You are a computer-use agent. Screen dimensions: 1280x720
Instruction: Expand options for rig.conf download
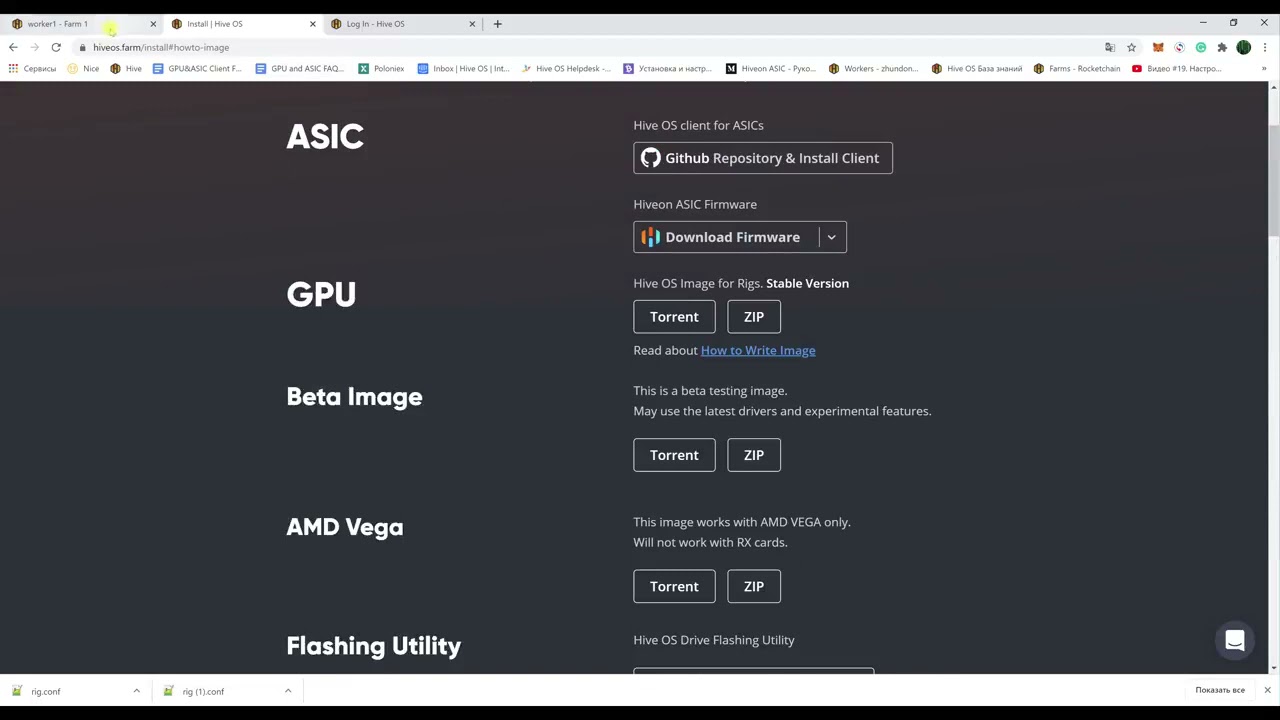pyautogui.click(x=136, y=691)
